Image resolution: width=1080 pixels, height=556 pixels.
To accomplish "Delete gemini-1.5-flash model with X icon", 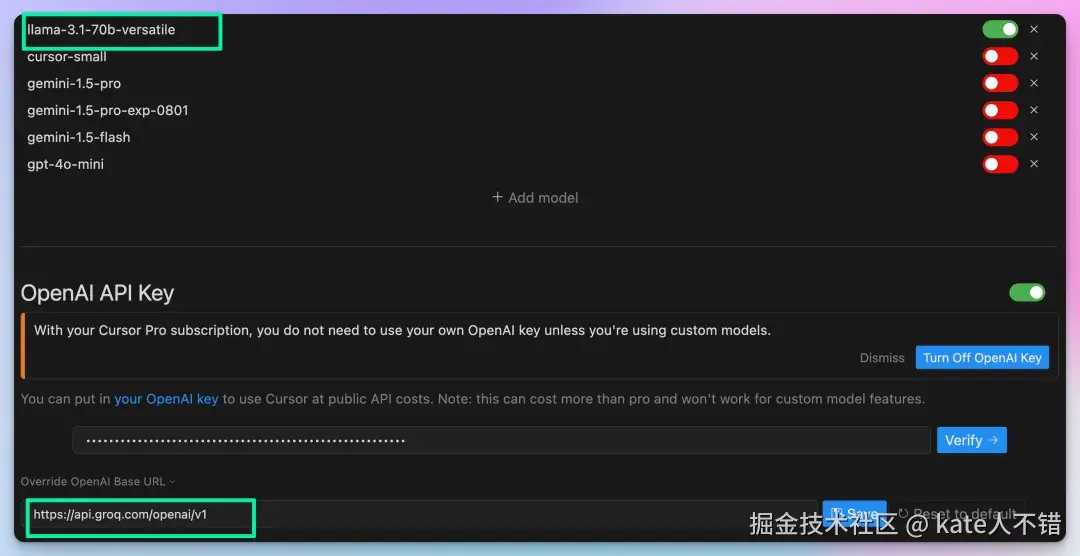I will pos(1034,137).
